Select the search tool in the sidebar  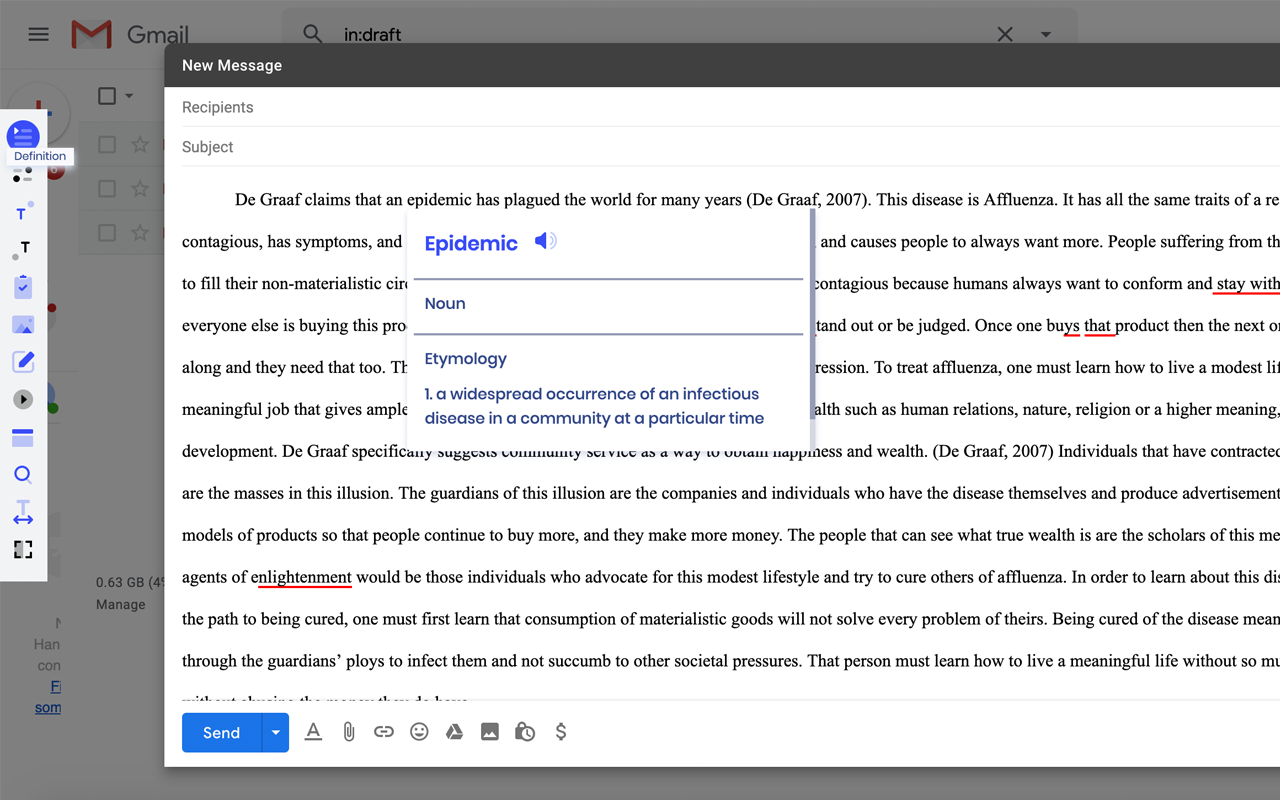pos(22,473)
